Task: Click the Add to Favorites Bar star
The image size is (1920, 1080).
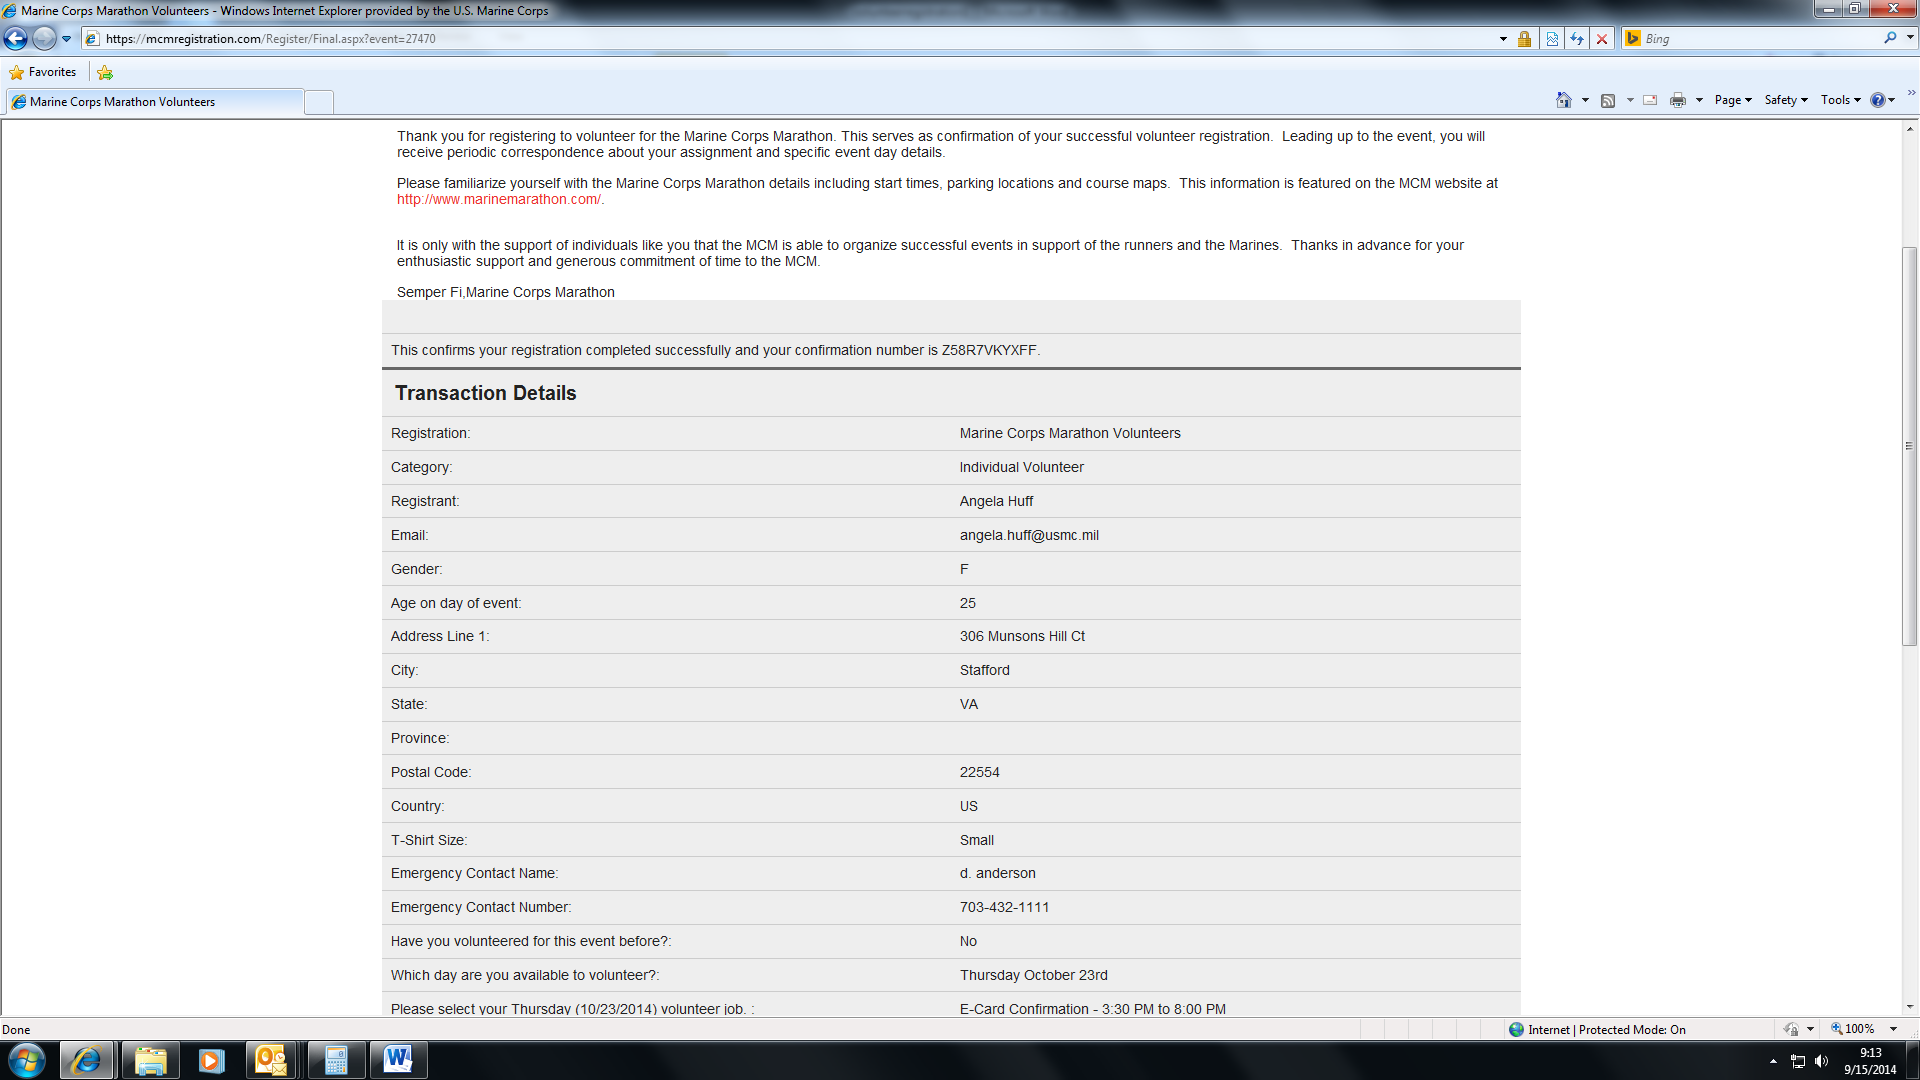Action: pos(105,72)
